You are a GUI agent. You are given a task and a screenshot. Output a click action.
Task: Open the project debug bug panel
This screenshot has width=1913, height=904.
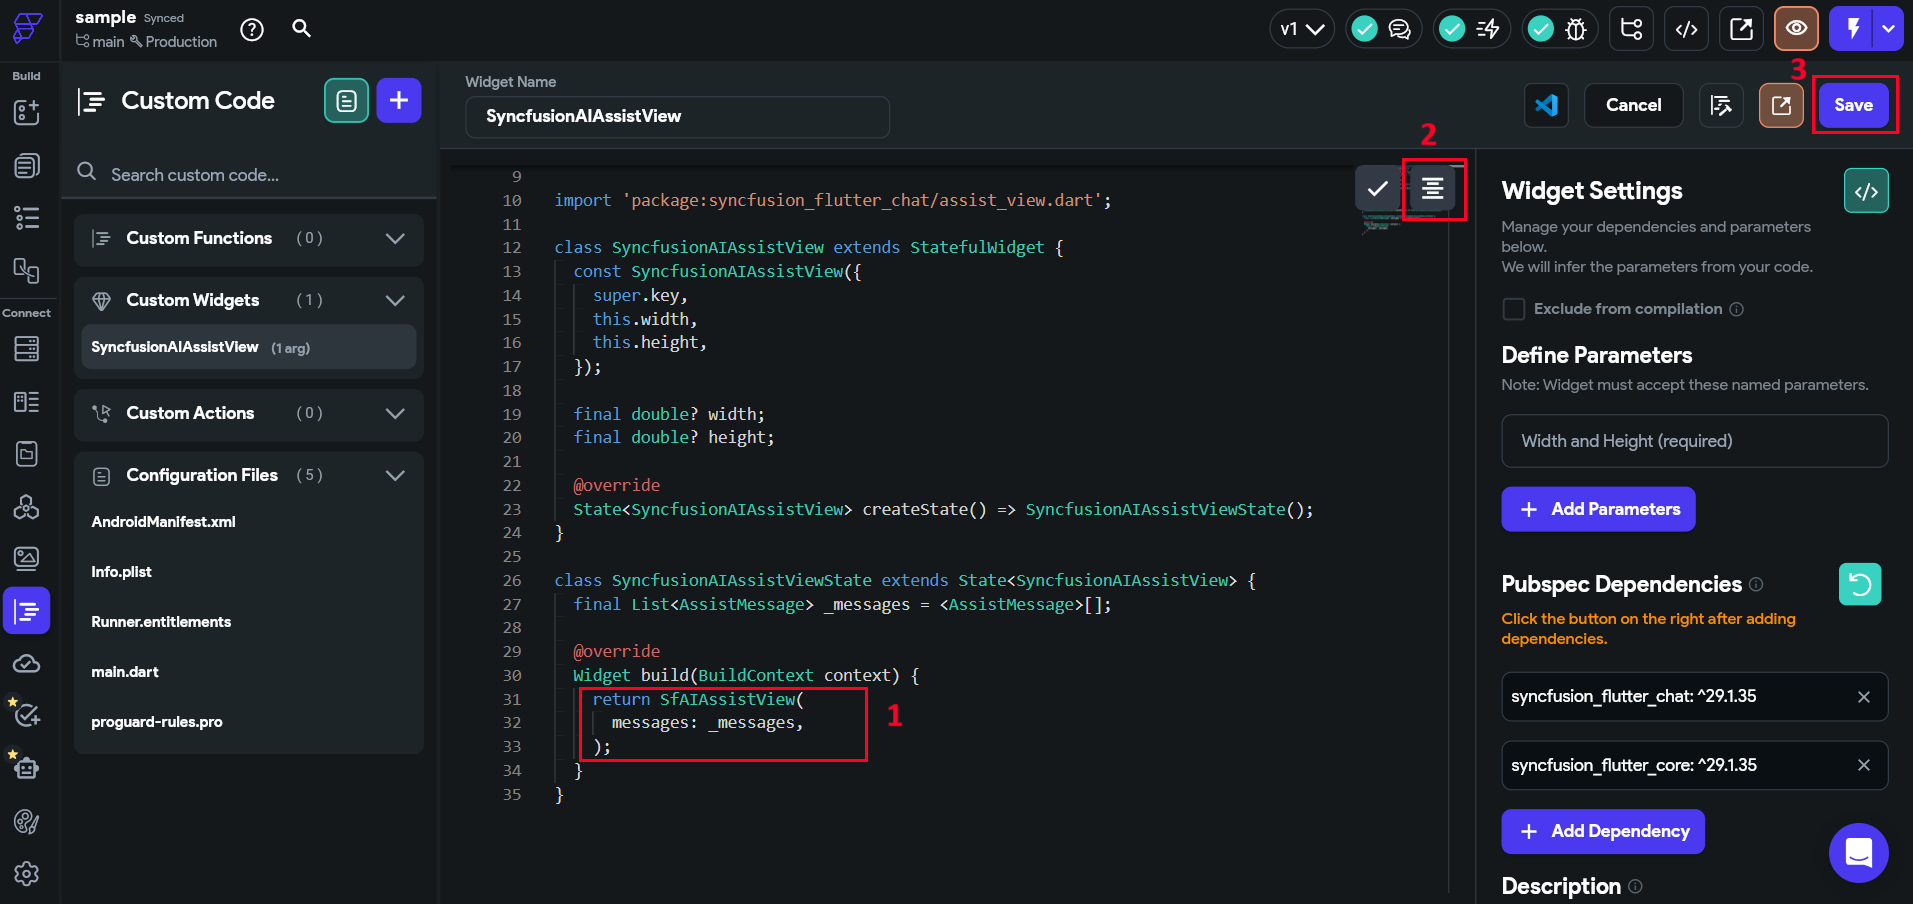pyautogui.click(x=1577, y=29)
